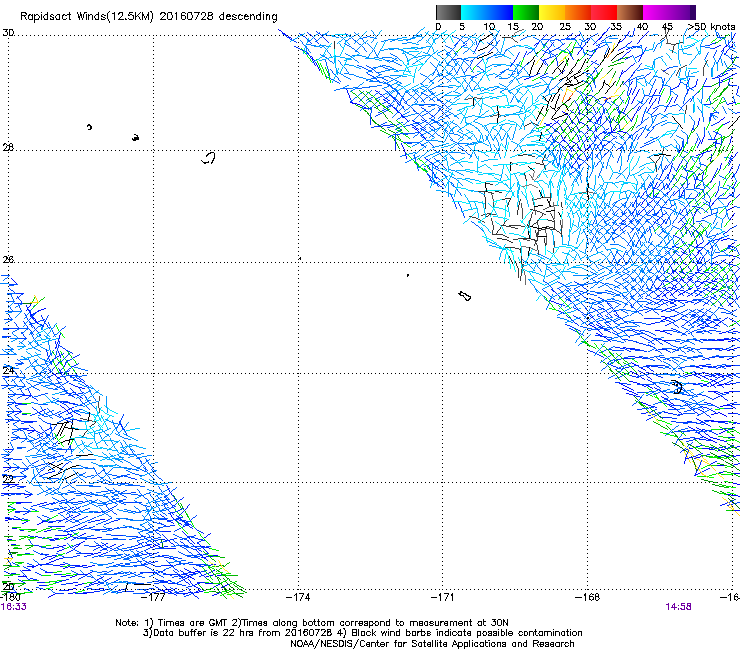Screen dimensions: 740x650
Task: Click the '>50 knots' legend label
Action: 711,27
